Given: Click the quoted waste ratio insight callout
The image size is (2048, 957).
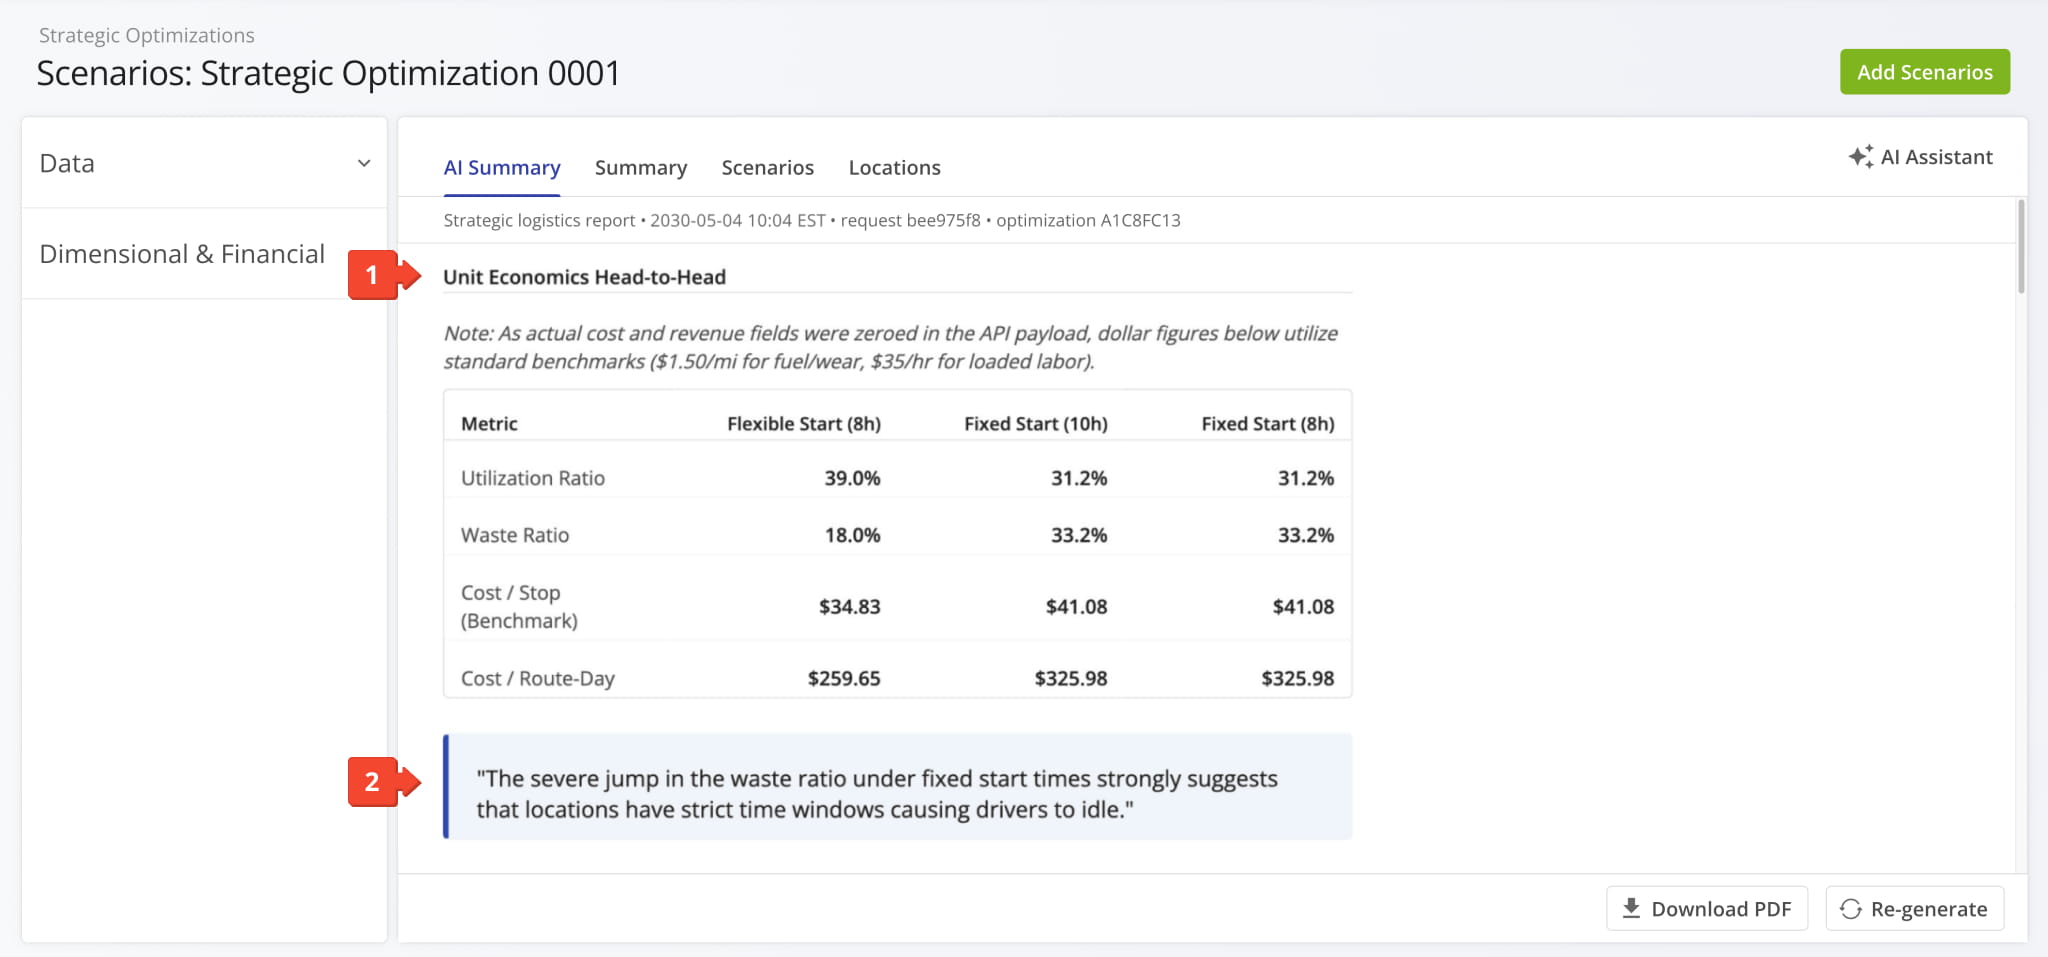Looking at the screenshot, I should (x=898, y=787).
